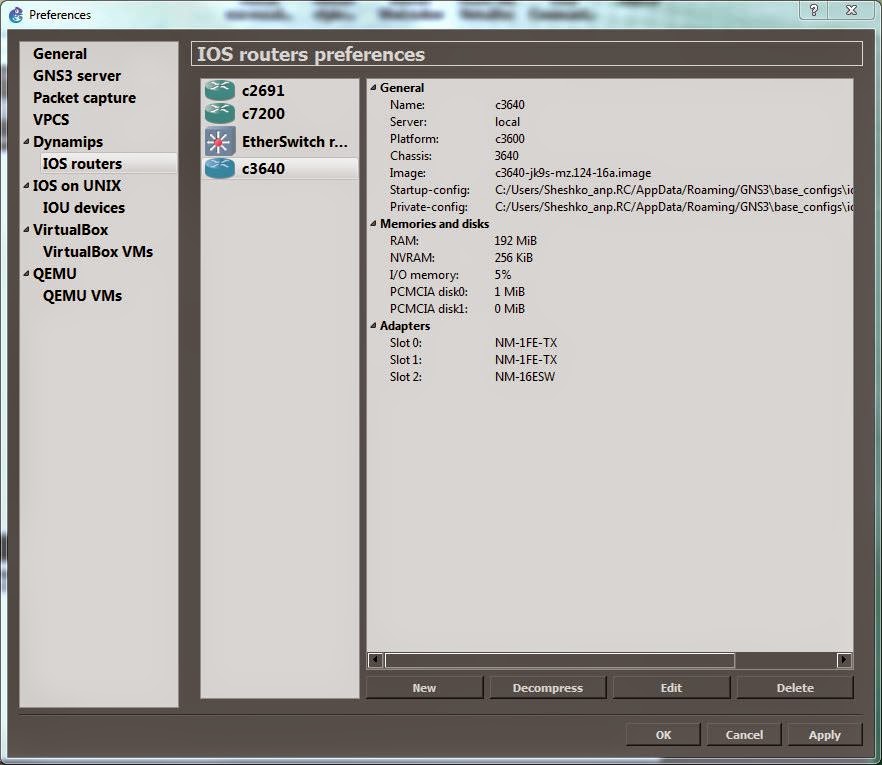Select the EtherSwitch router icon
The height and width of the screenshot is (765, 882).
point(219,141)
